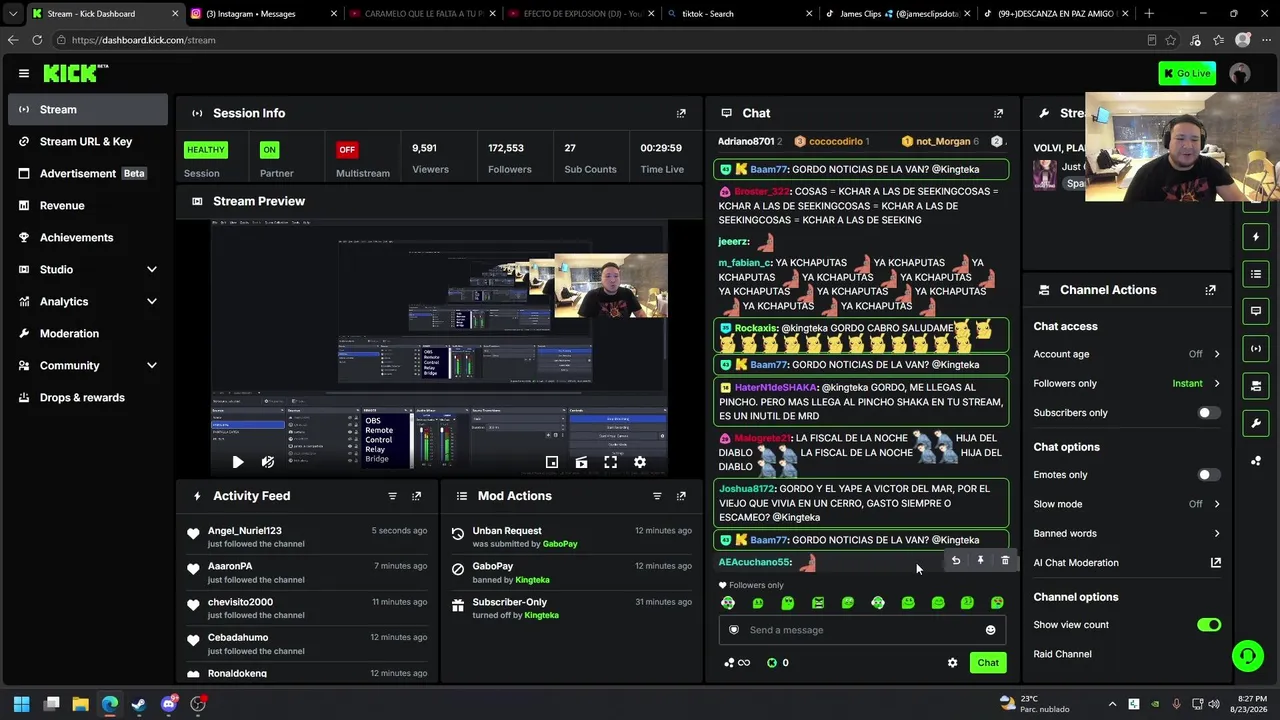This screenshot has width=1280, height=720.
Task: Open Account age setting options
Action: [x=1127, y=354]
